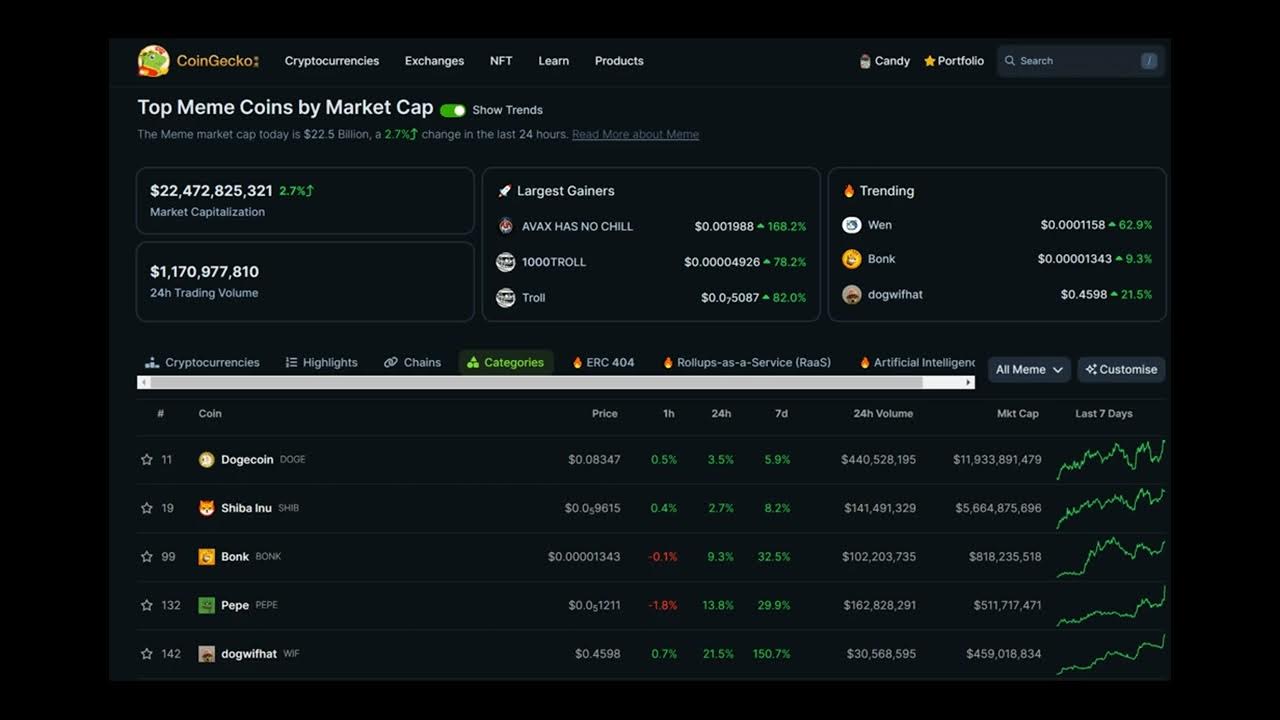Image resolution: width=1280 pixels, height=720 pixels.
Task: Sort table by the Mkt Cap column
Action: coord(1018,414)
